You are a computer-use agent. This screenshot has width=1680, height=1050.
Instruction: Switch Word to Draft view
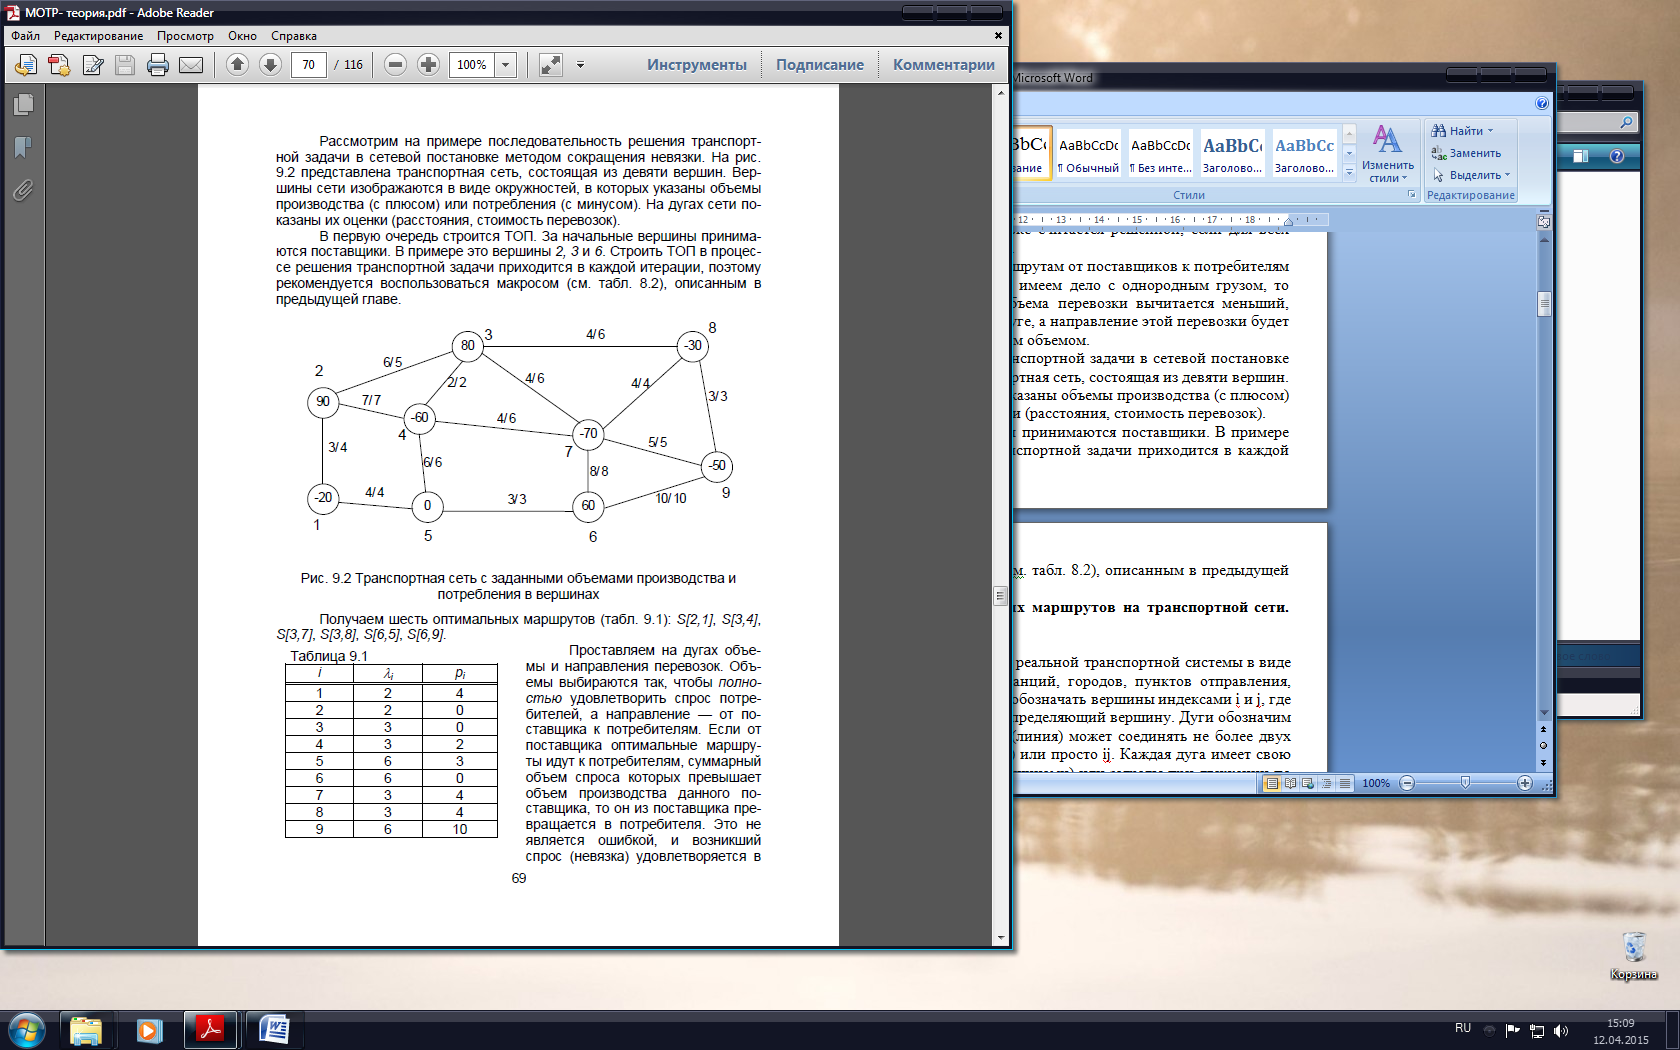coord(1344,783)
